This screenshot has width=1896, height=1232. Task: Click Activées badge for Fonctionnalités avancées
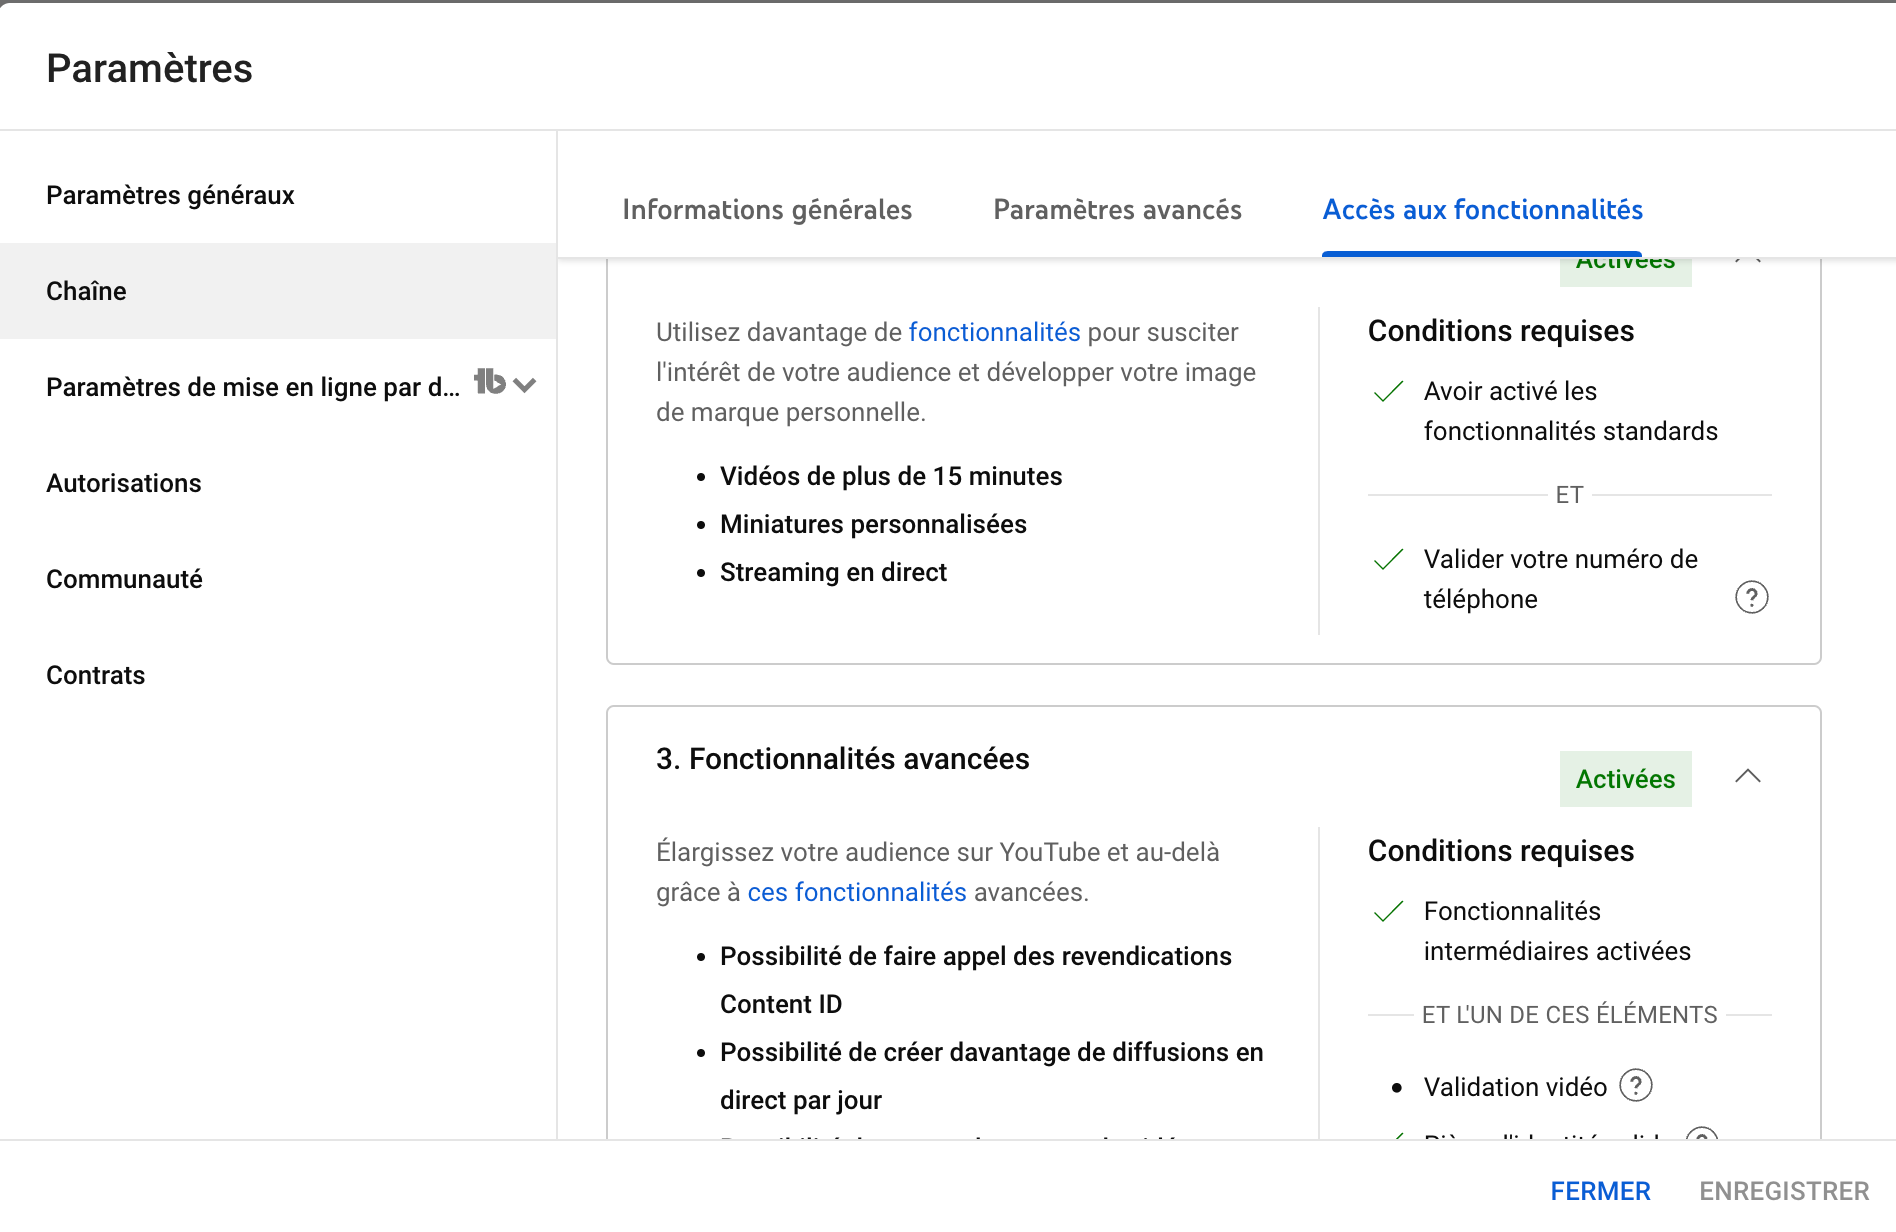point(1625,779)
